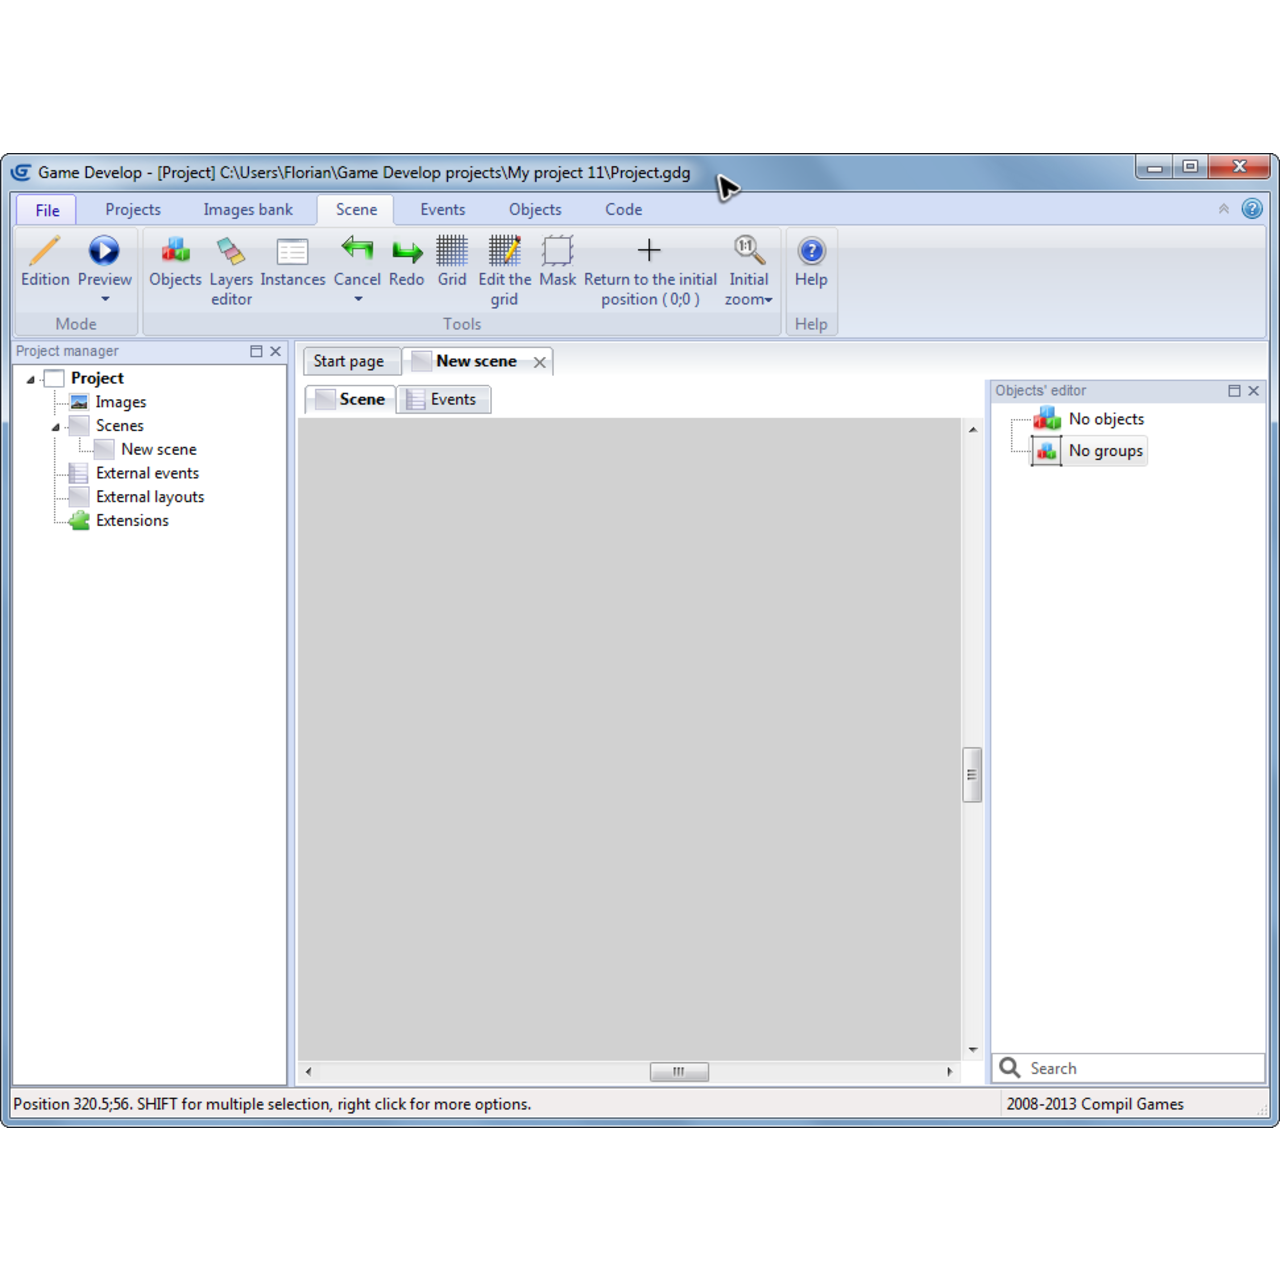The height and width of the screenshot is (1280, 1280).
Task: Expand the Cancel history dropdown arrow
Action: 358,299
